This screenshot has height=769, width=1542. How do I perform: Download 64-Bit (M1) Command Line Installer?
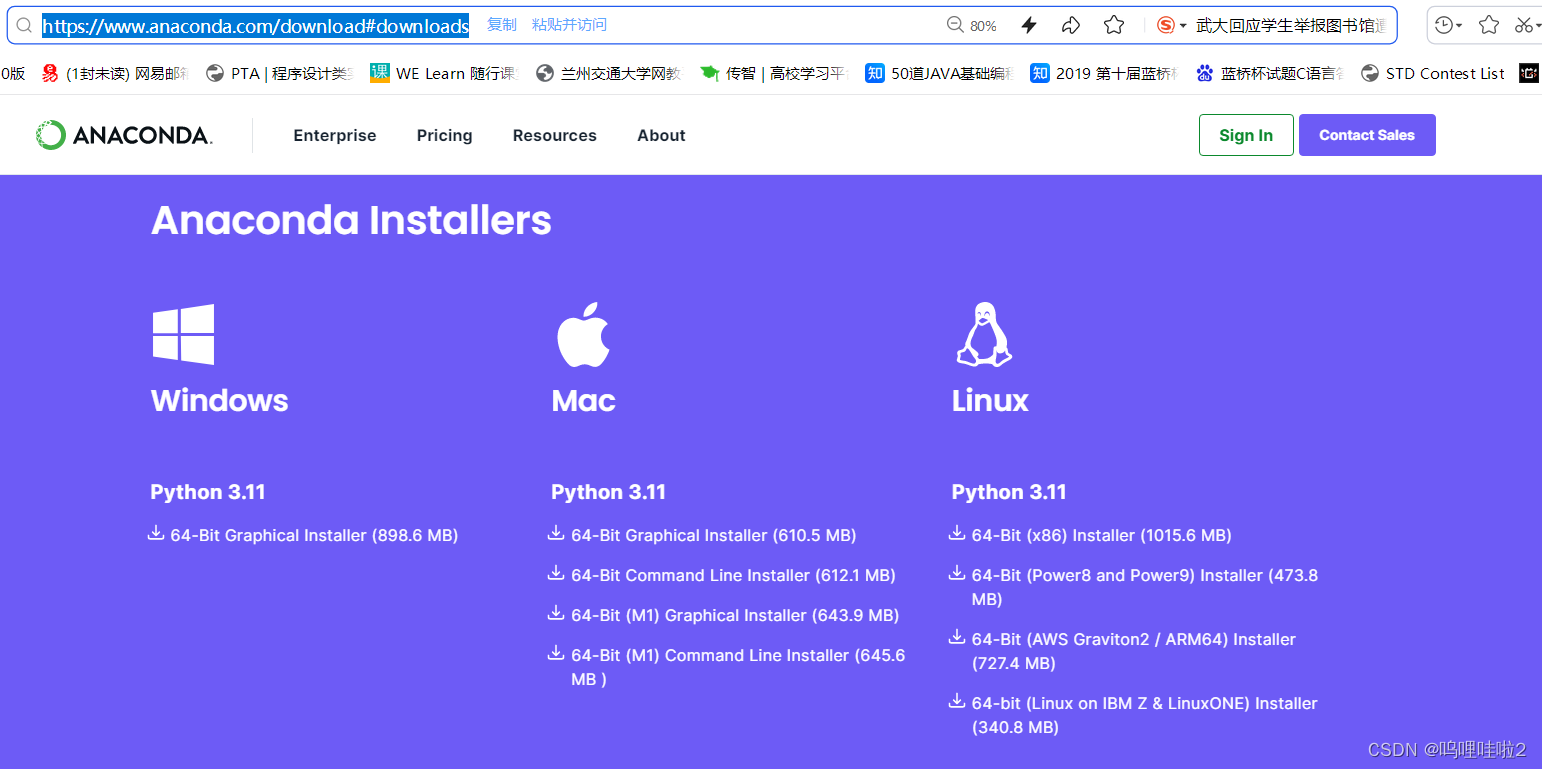point(738,667)
